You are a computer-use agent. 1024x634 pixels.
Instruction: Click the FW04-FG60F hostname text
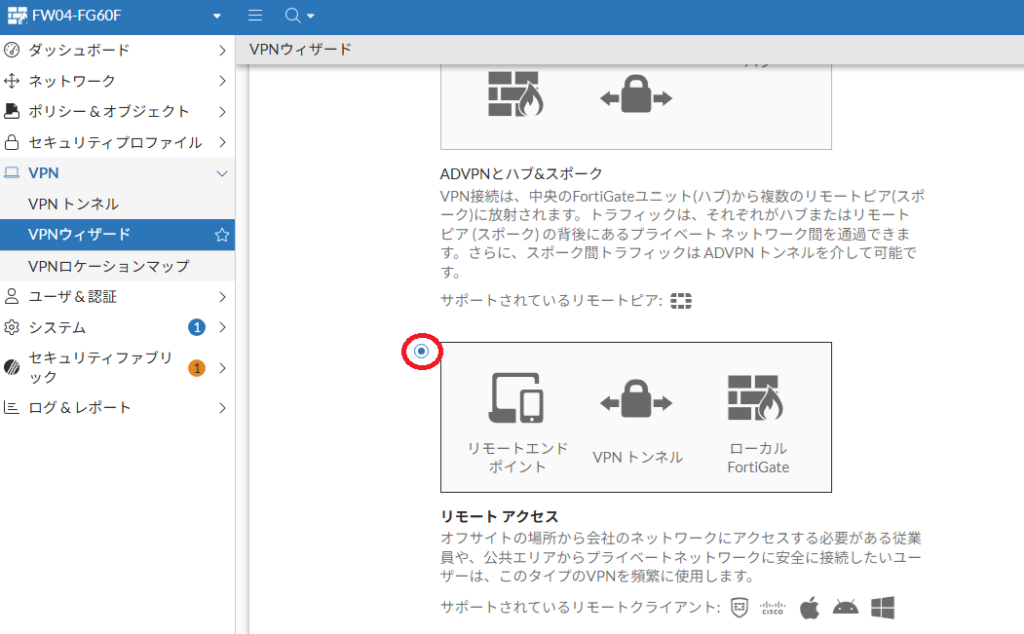point(76,16)
